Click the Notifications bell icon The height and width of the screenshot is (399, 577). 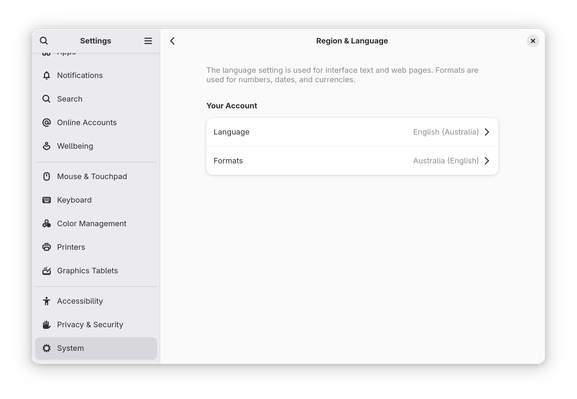(46, 75)
